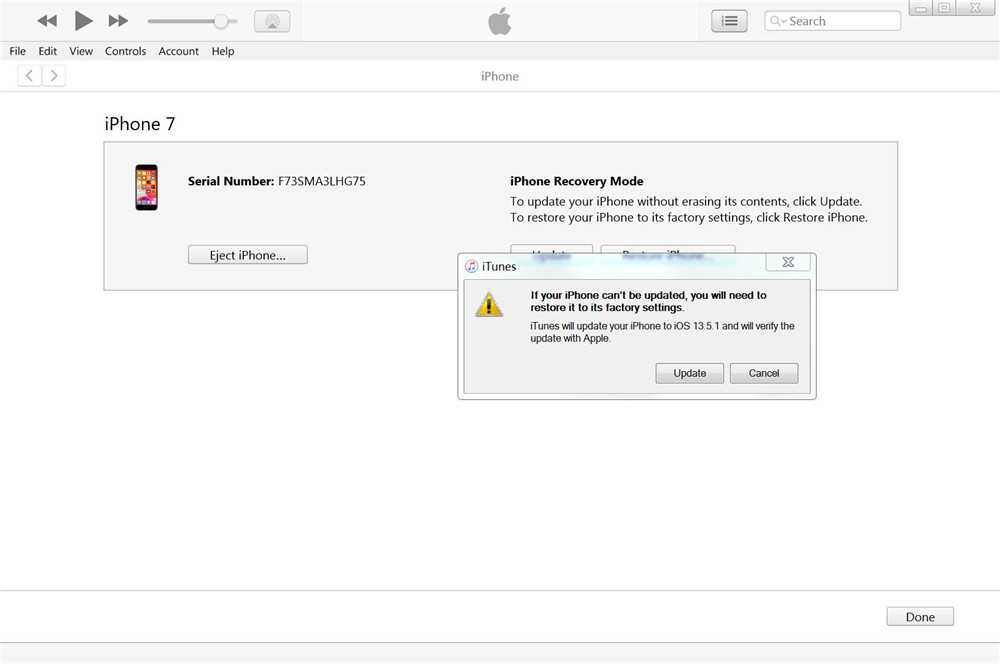Skip forward with the Next track button
1000x664 pixels.
click(118, 21)
